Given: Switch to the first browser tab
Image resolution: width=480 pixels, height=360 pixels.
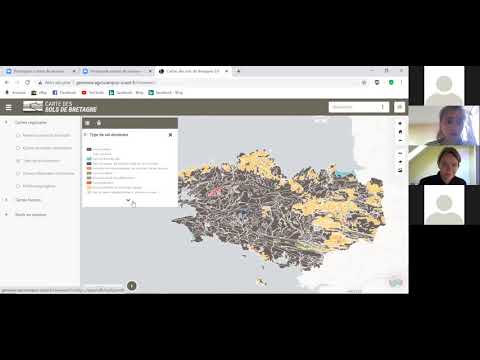Looking at the screenshot, I should (39, 71).
